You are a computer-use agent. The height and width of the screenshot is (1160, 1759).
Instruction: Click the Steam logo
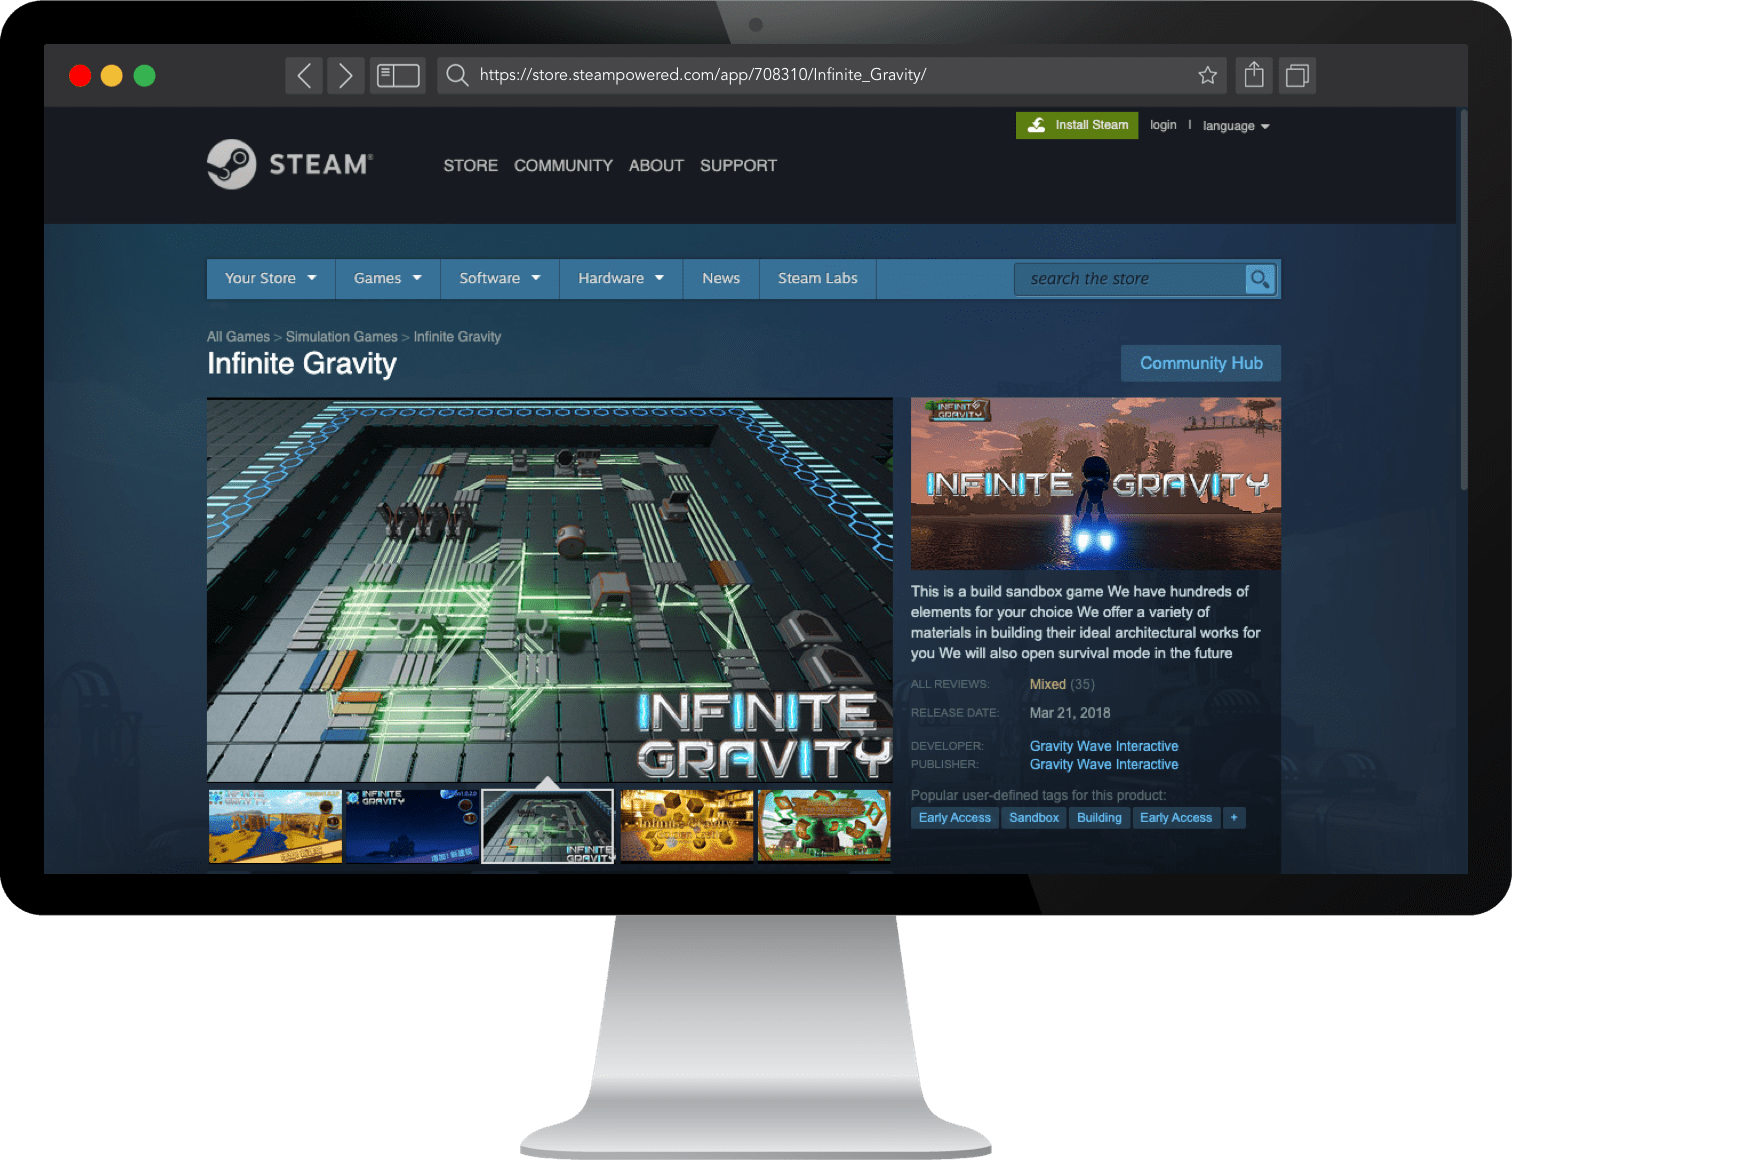click(x=290, y=164)
